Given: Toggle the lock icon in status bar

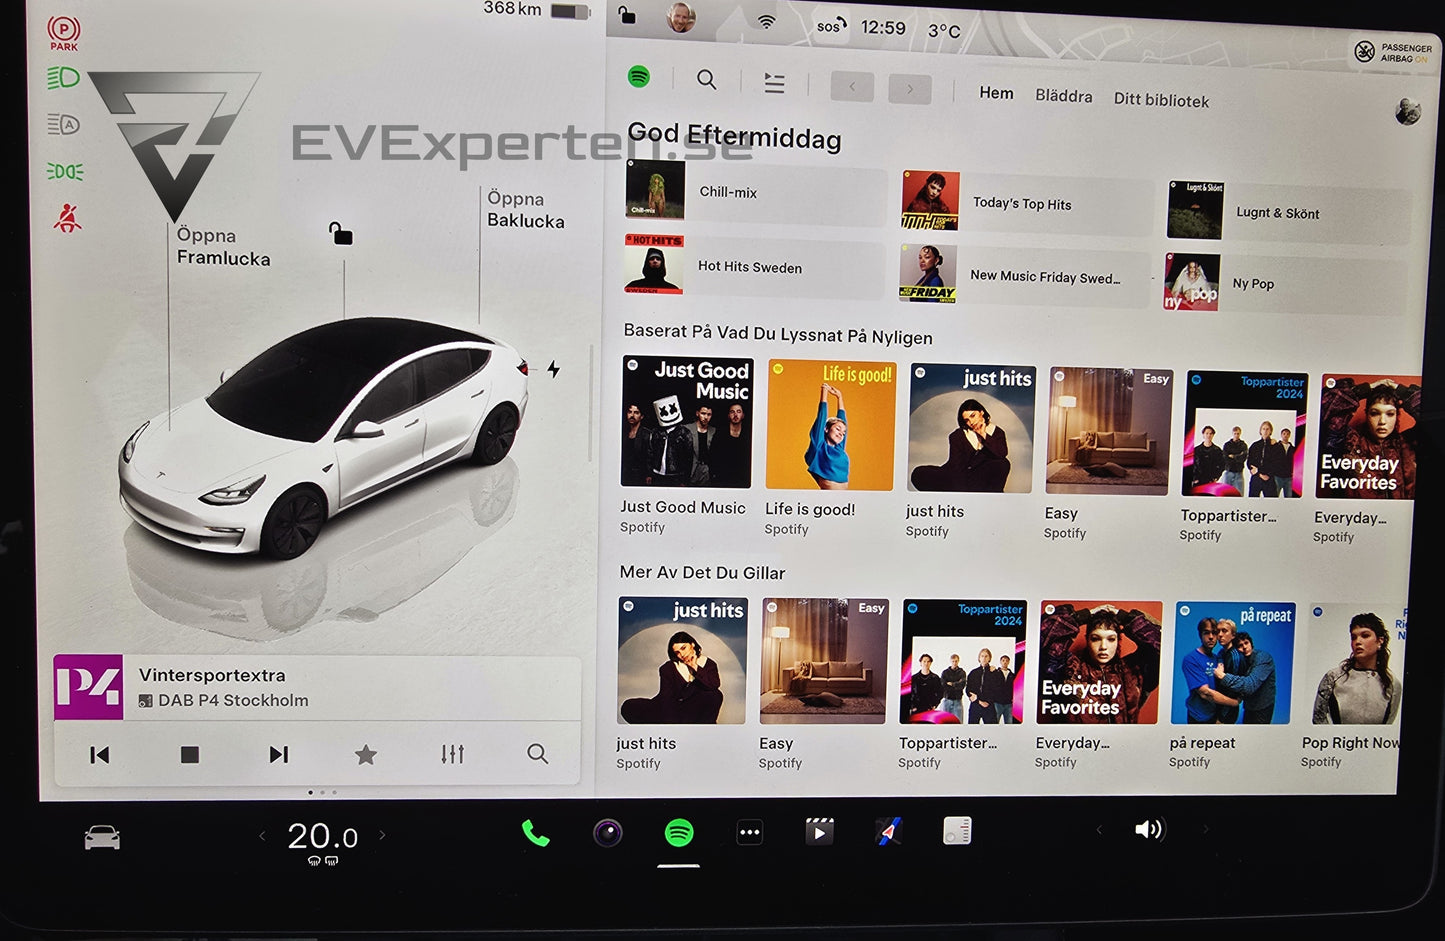Looking at the screenshot, I should click(x=626, y=15).
